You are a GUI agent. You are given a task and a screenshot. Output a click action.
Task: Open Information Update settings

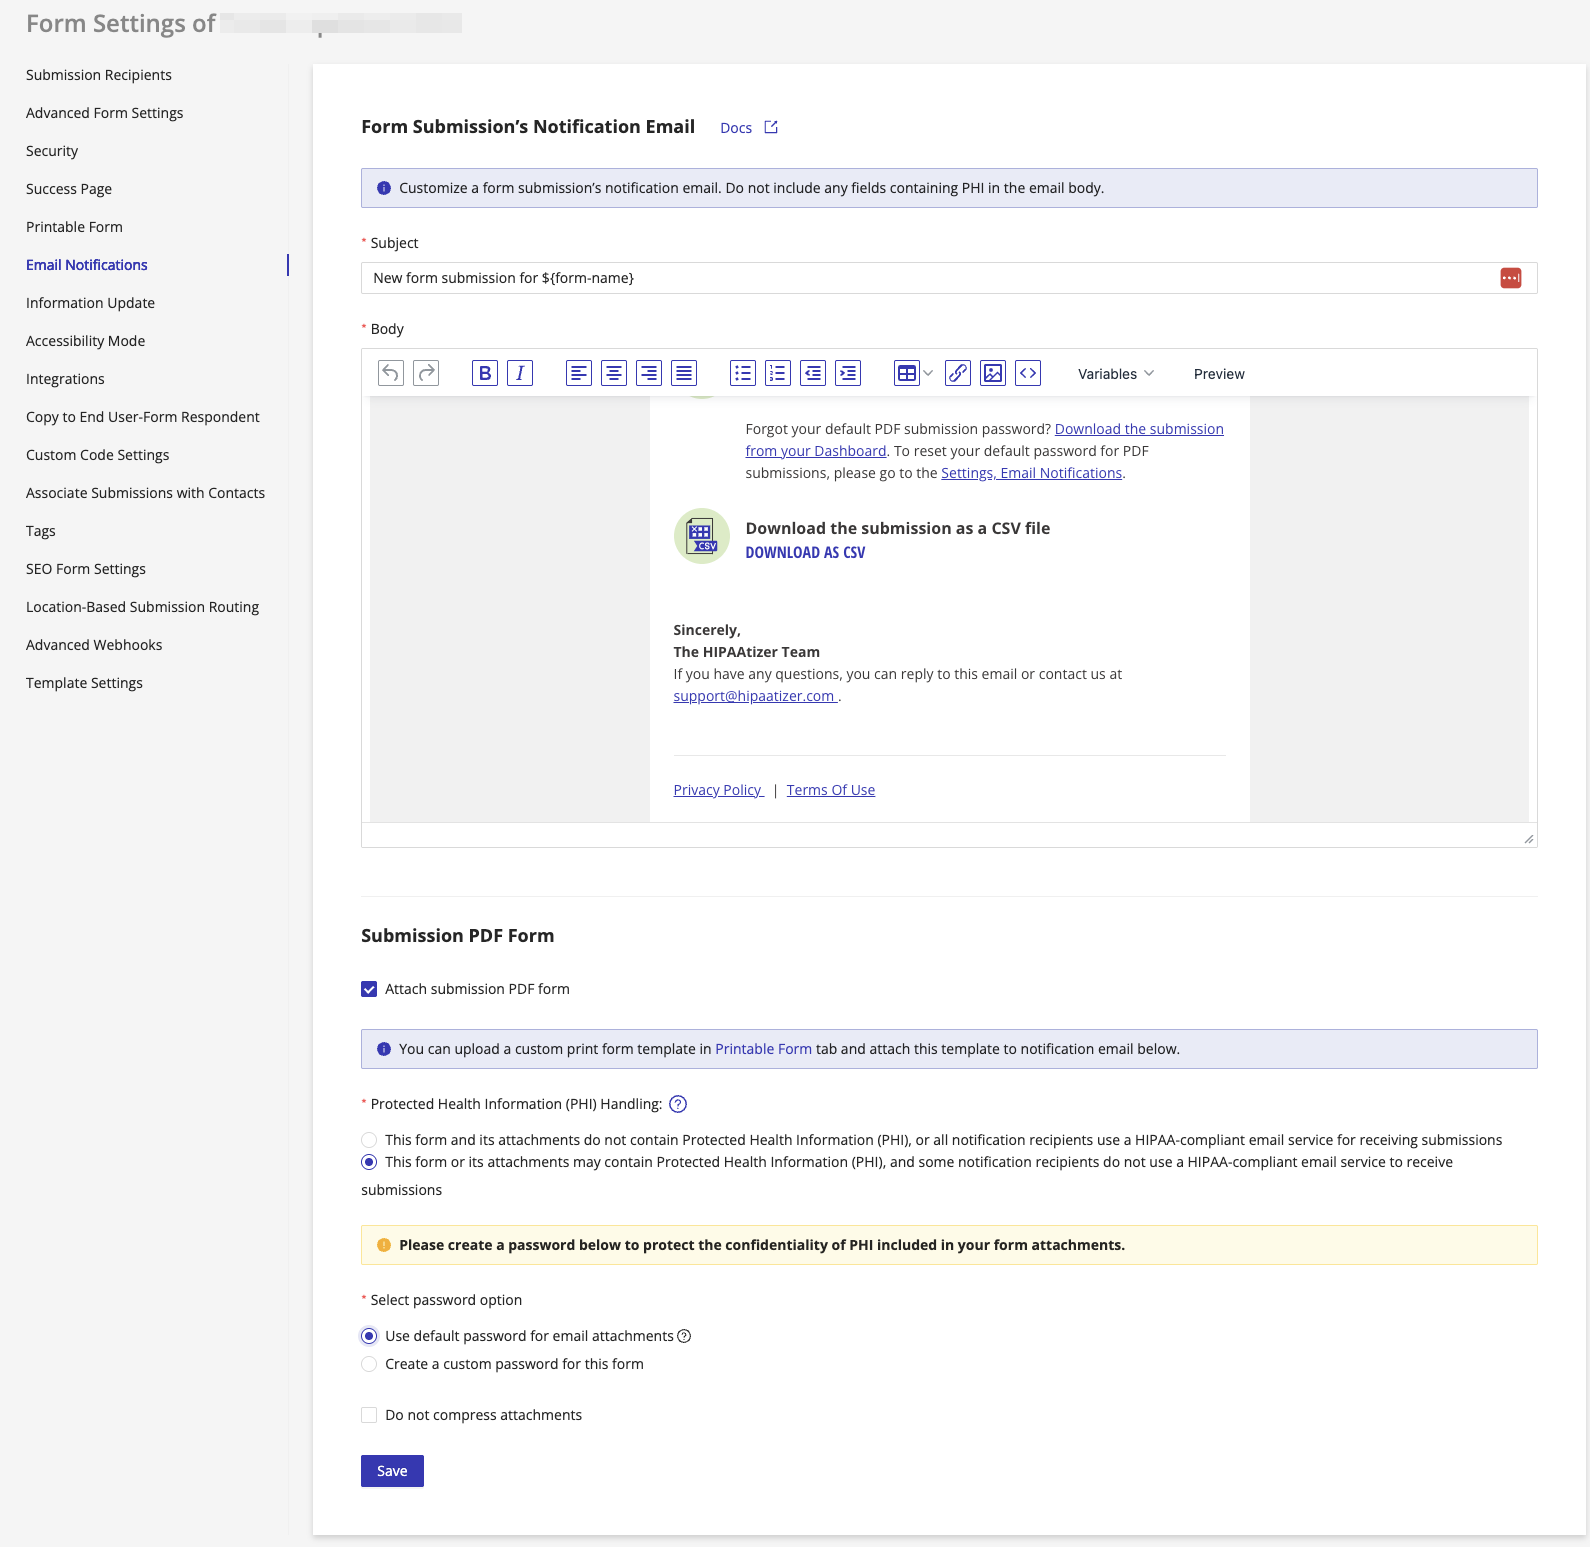point(90,303)
